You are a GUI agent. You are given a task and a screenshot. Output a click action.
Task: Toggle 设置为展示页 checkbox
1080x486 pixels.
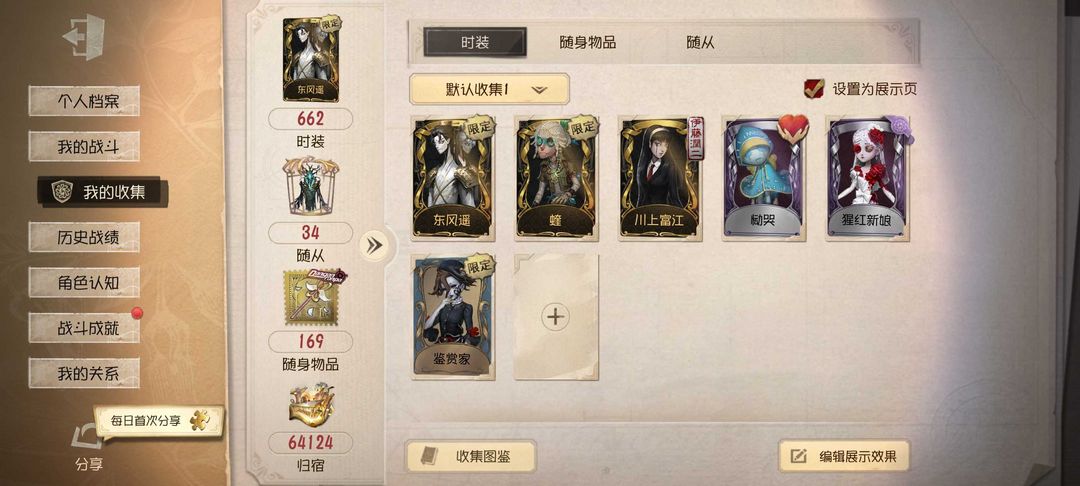[814, 88]
